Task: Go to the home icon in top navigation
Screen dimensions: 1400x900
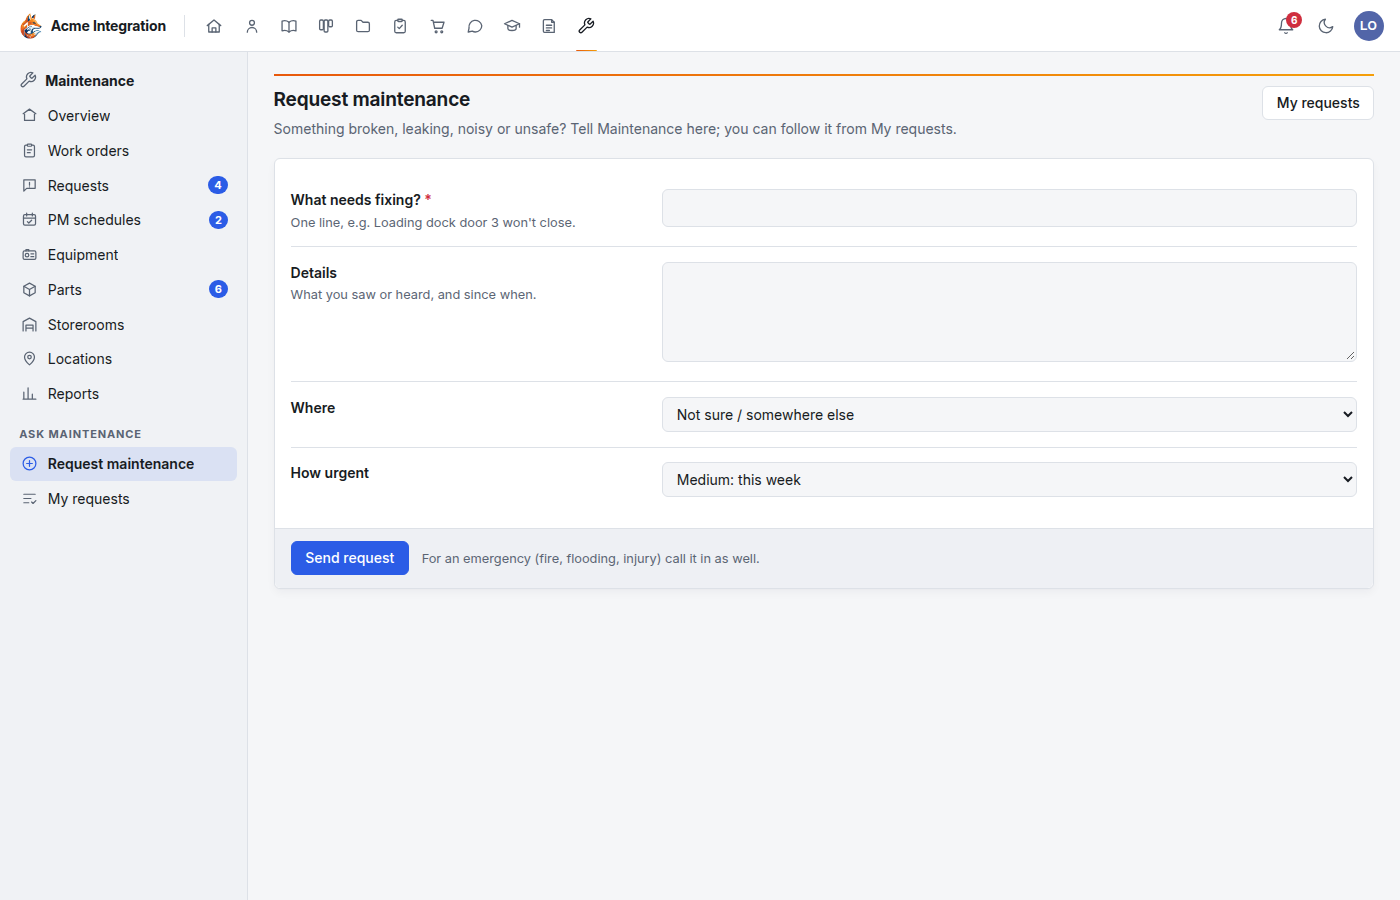Action: coord(214,26)
